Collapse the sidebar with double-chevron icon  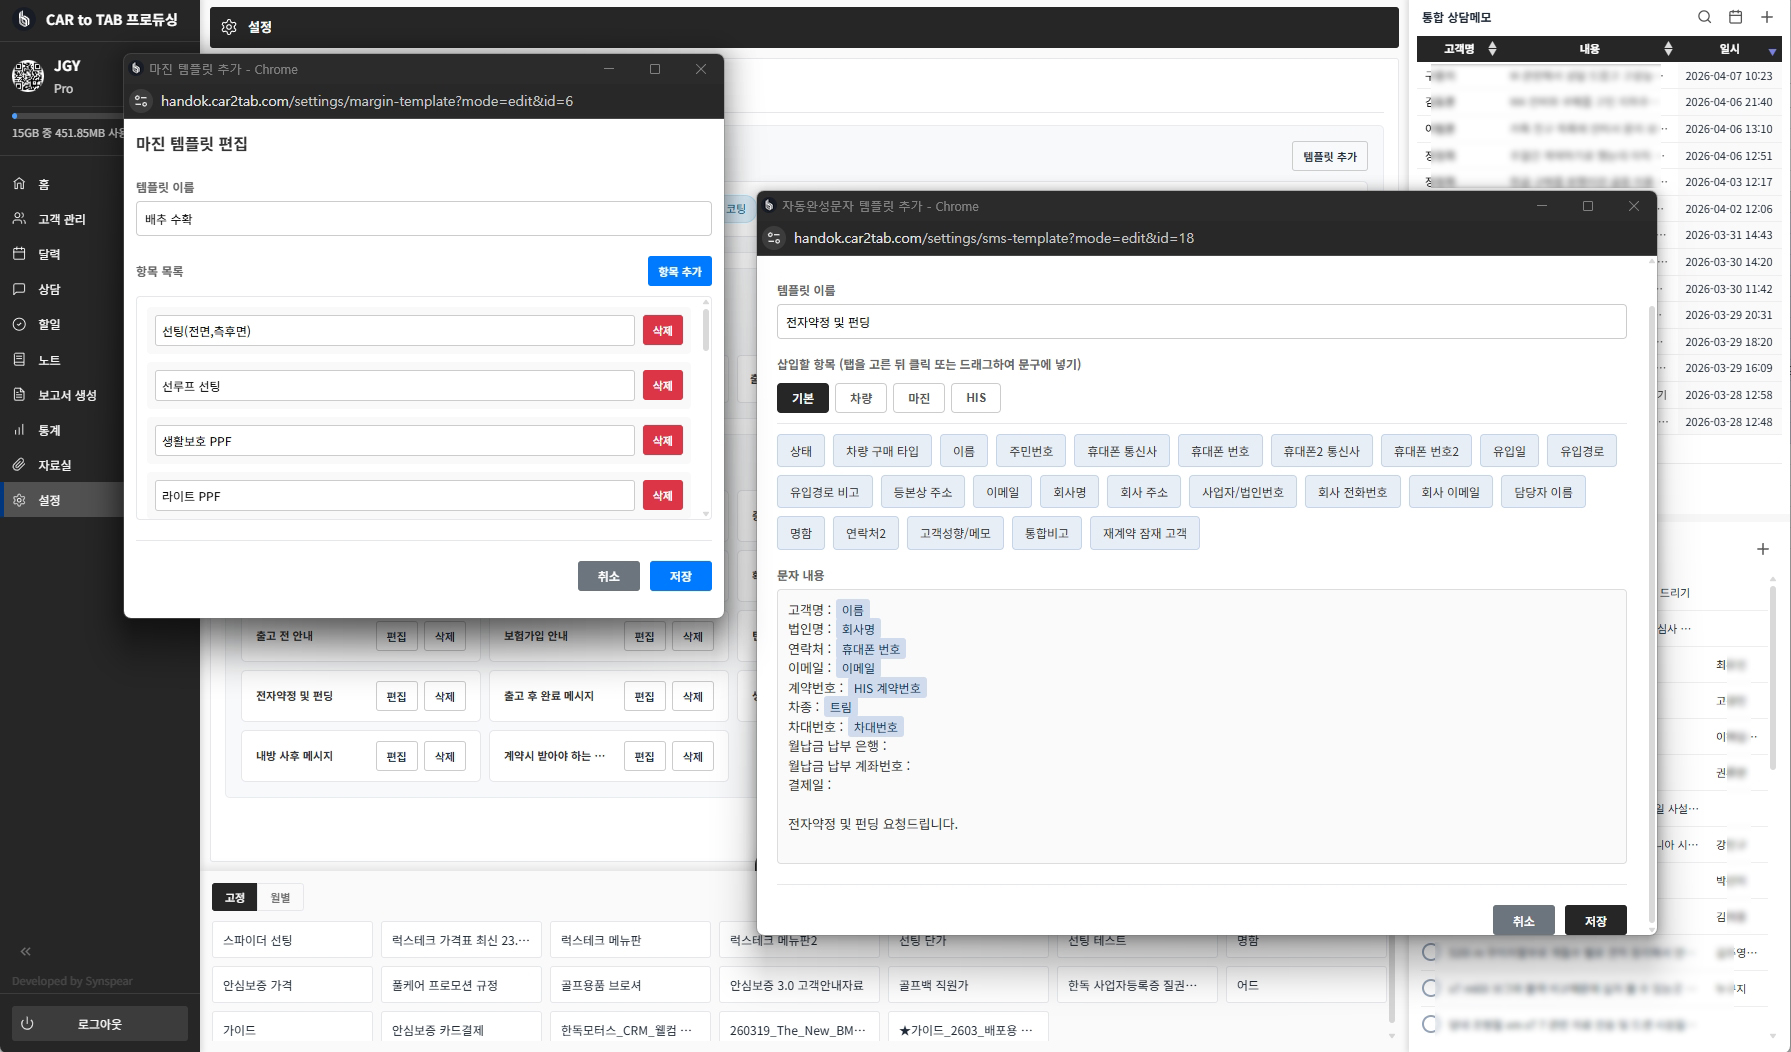tap(26, 951)
